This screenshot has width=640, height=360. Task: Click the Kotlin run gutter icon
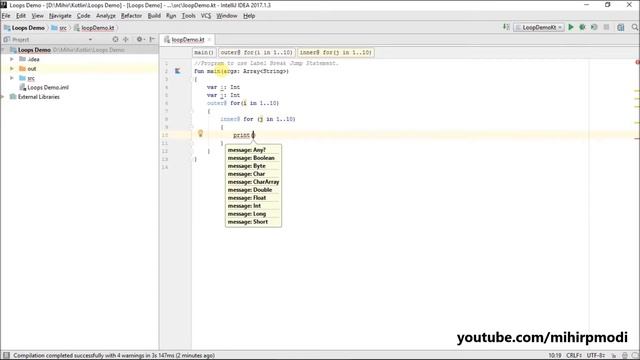[178, 71]
